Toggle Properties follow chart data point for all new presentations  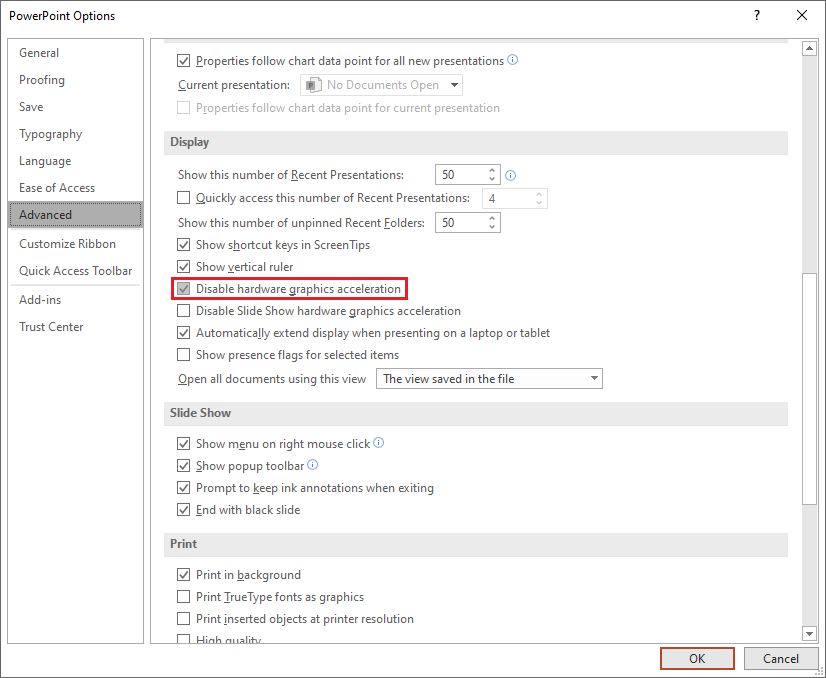[183, 61]
